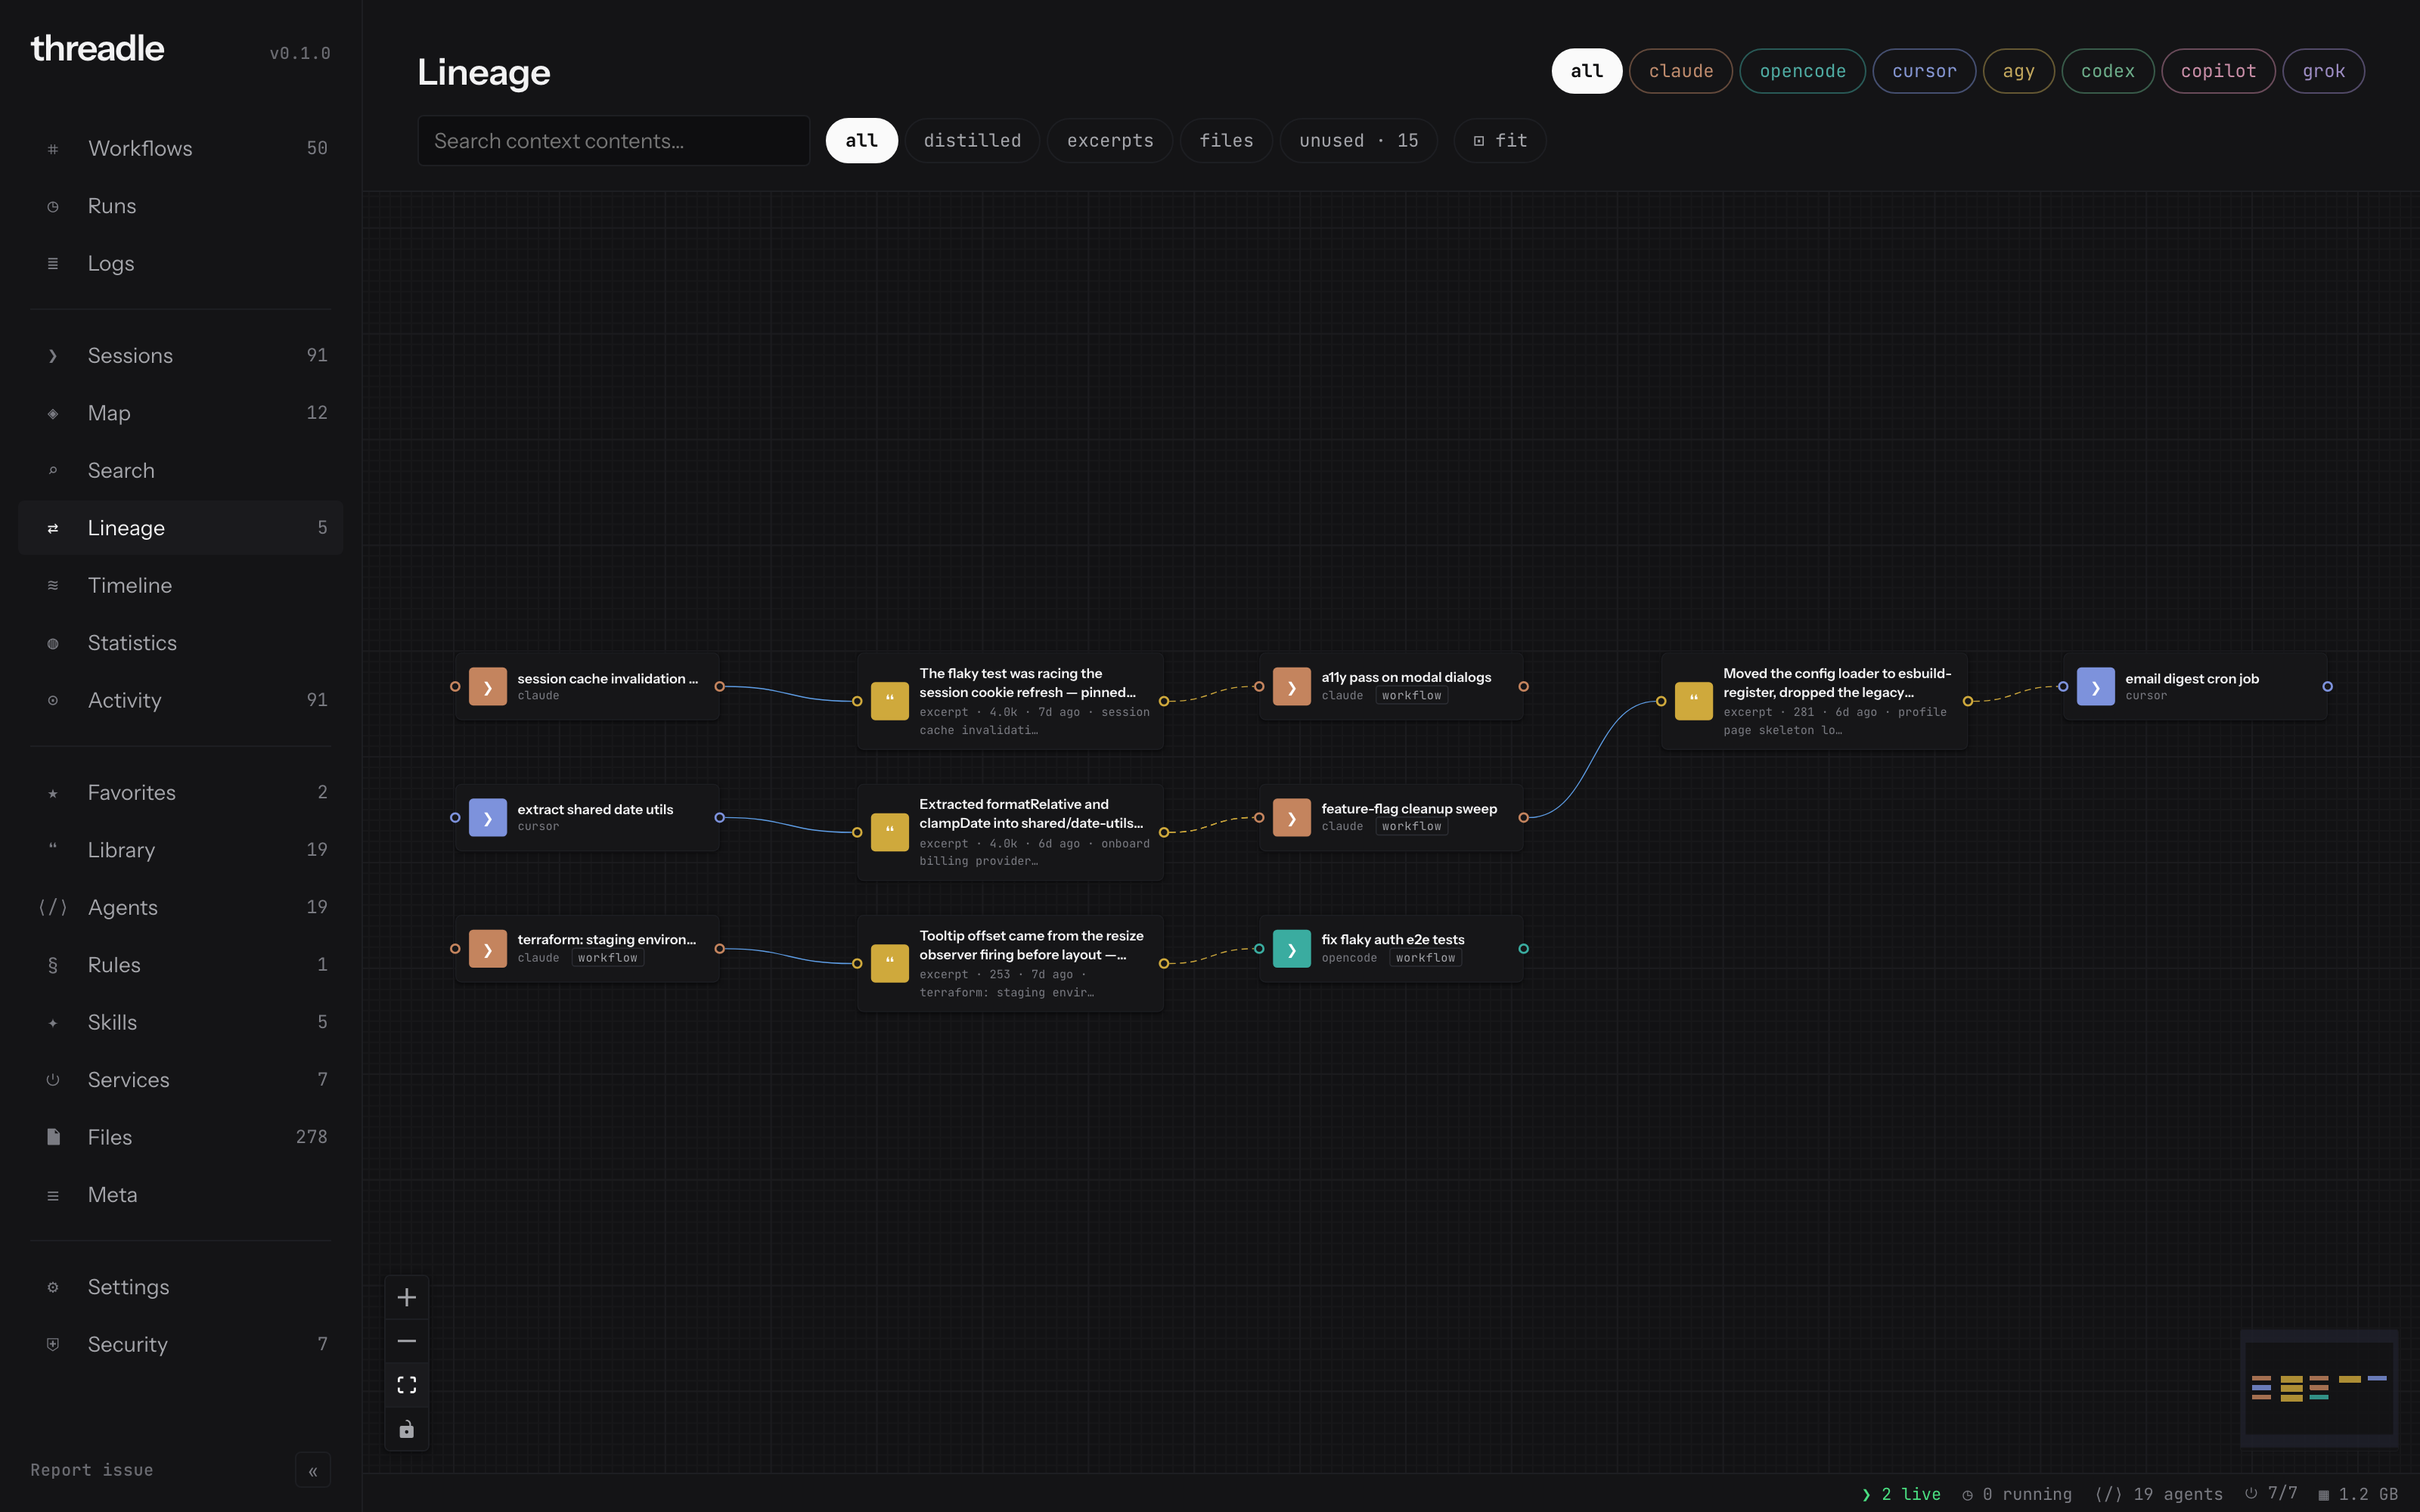Click the Search context contents field
2420x1512 pixels.
click(613, 141)
